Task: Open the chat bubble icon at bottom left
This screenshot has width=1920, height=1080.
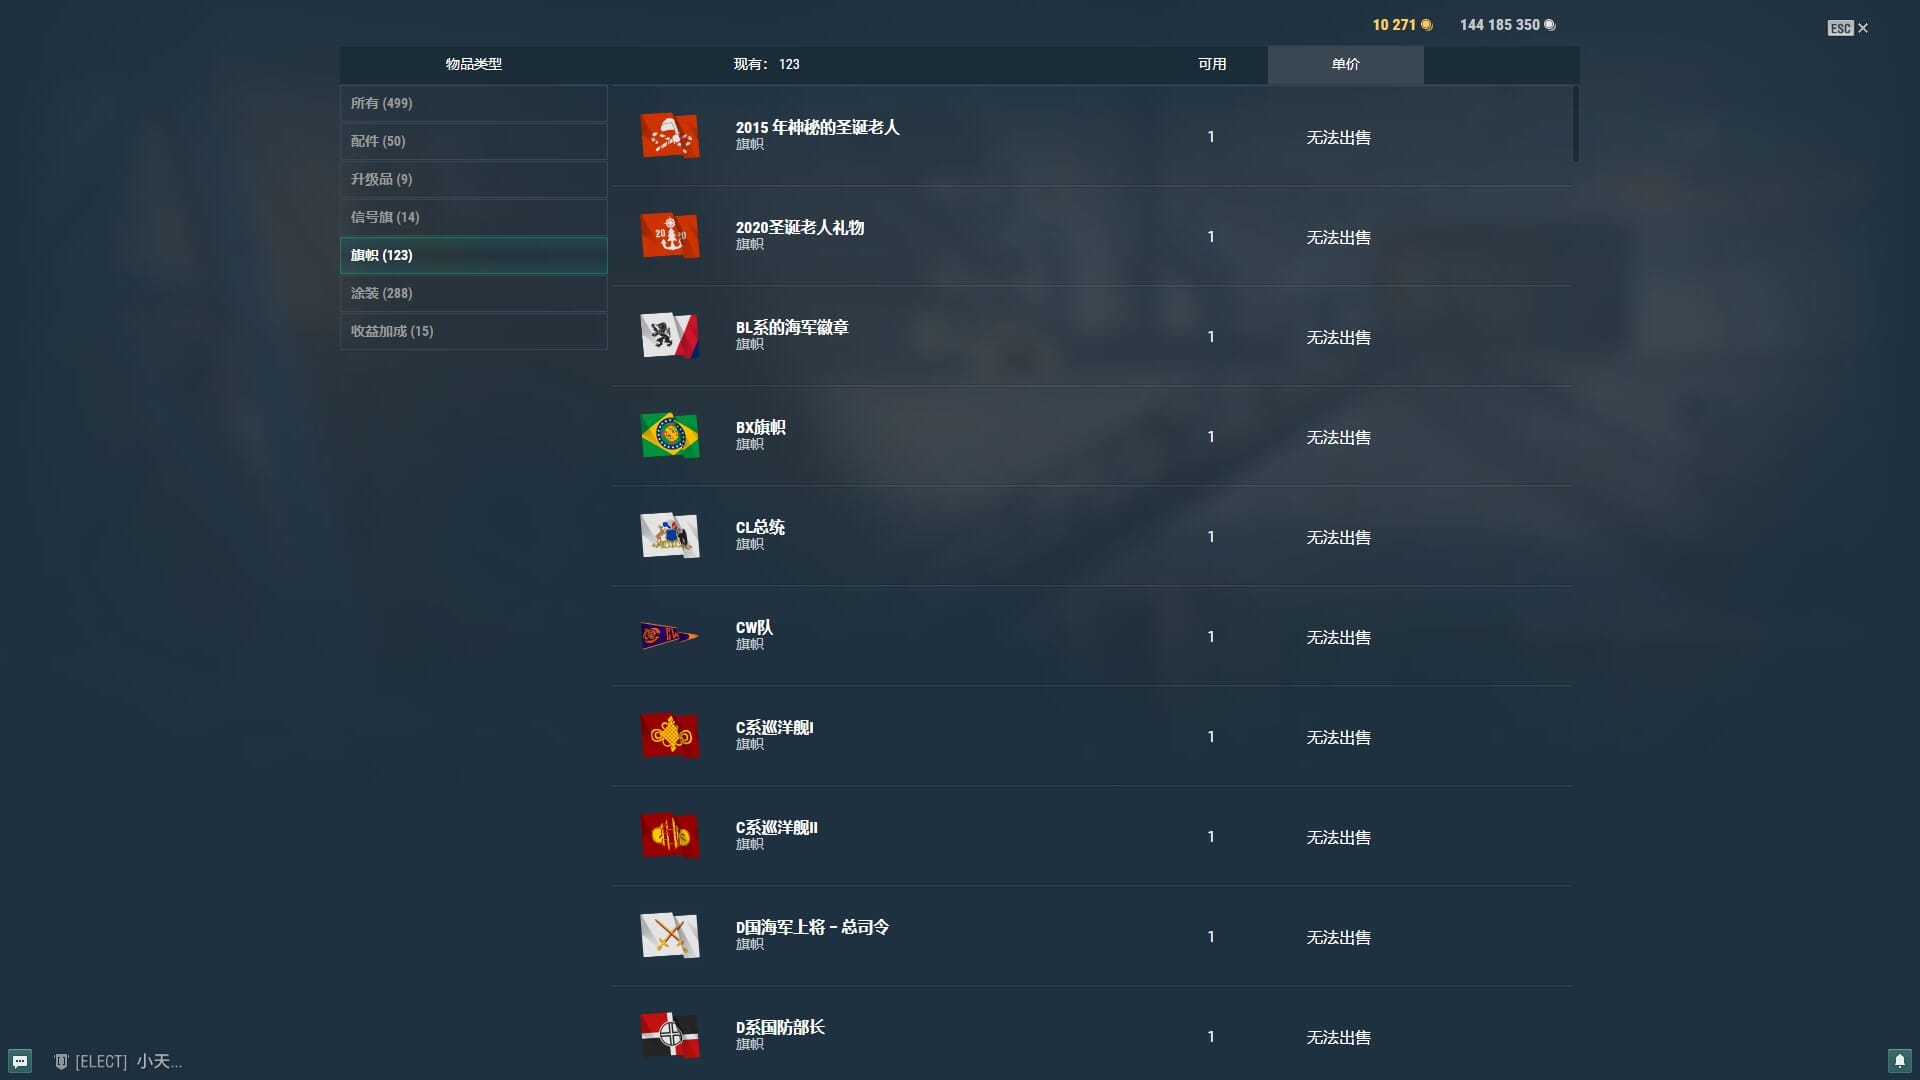Action: click(x=20, y=1061)
